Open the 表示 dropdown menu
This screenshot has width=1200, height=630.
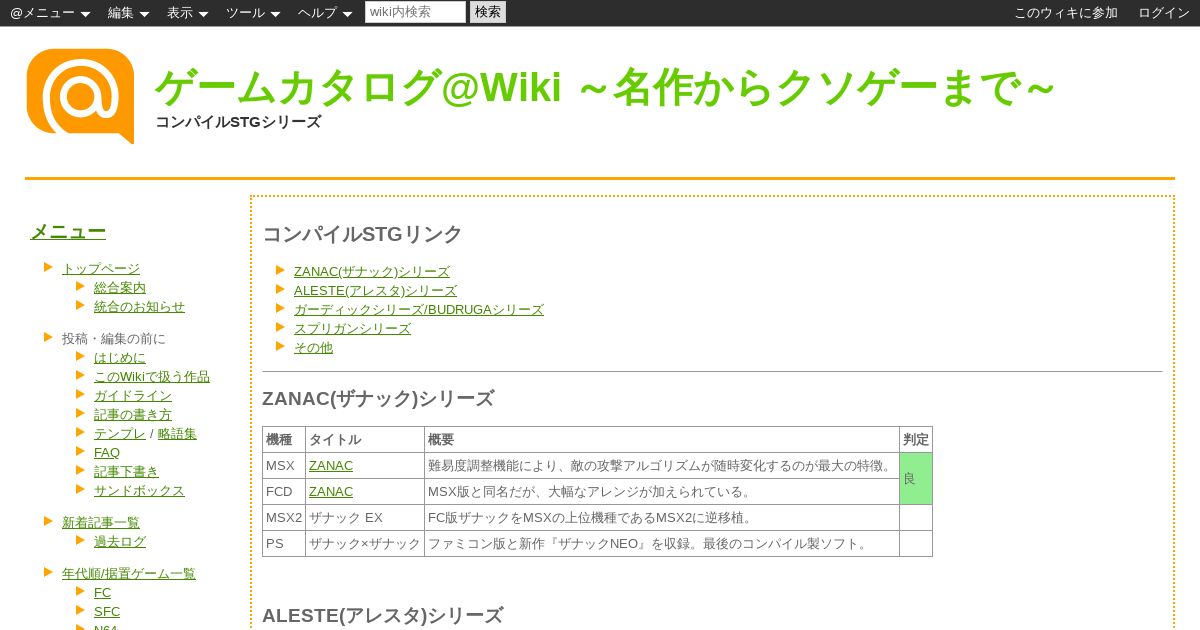187,13
